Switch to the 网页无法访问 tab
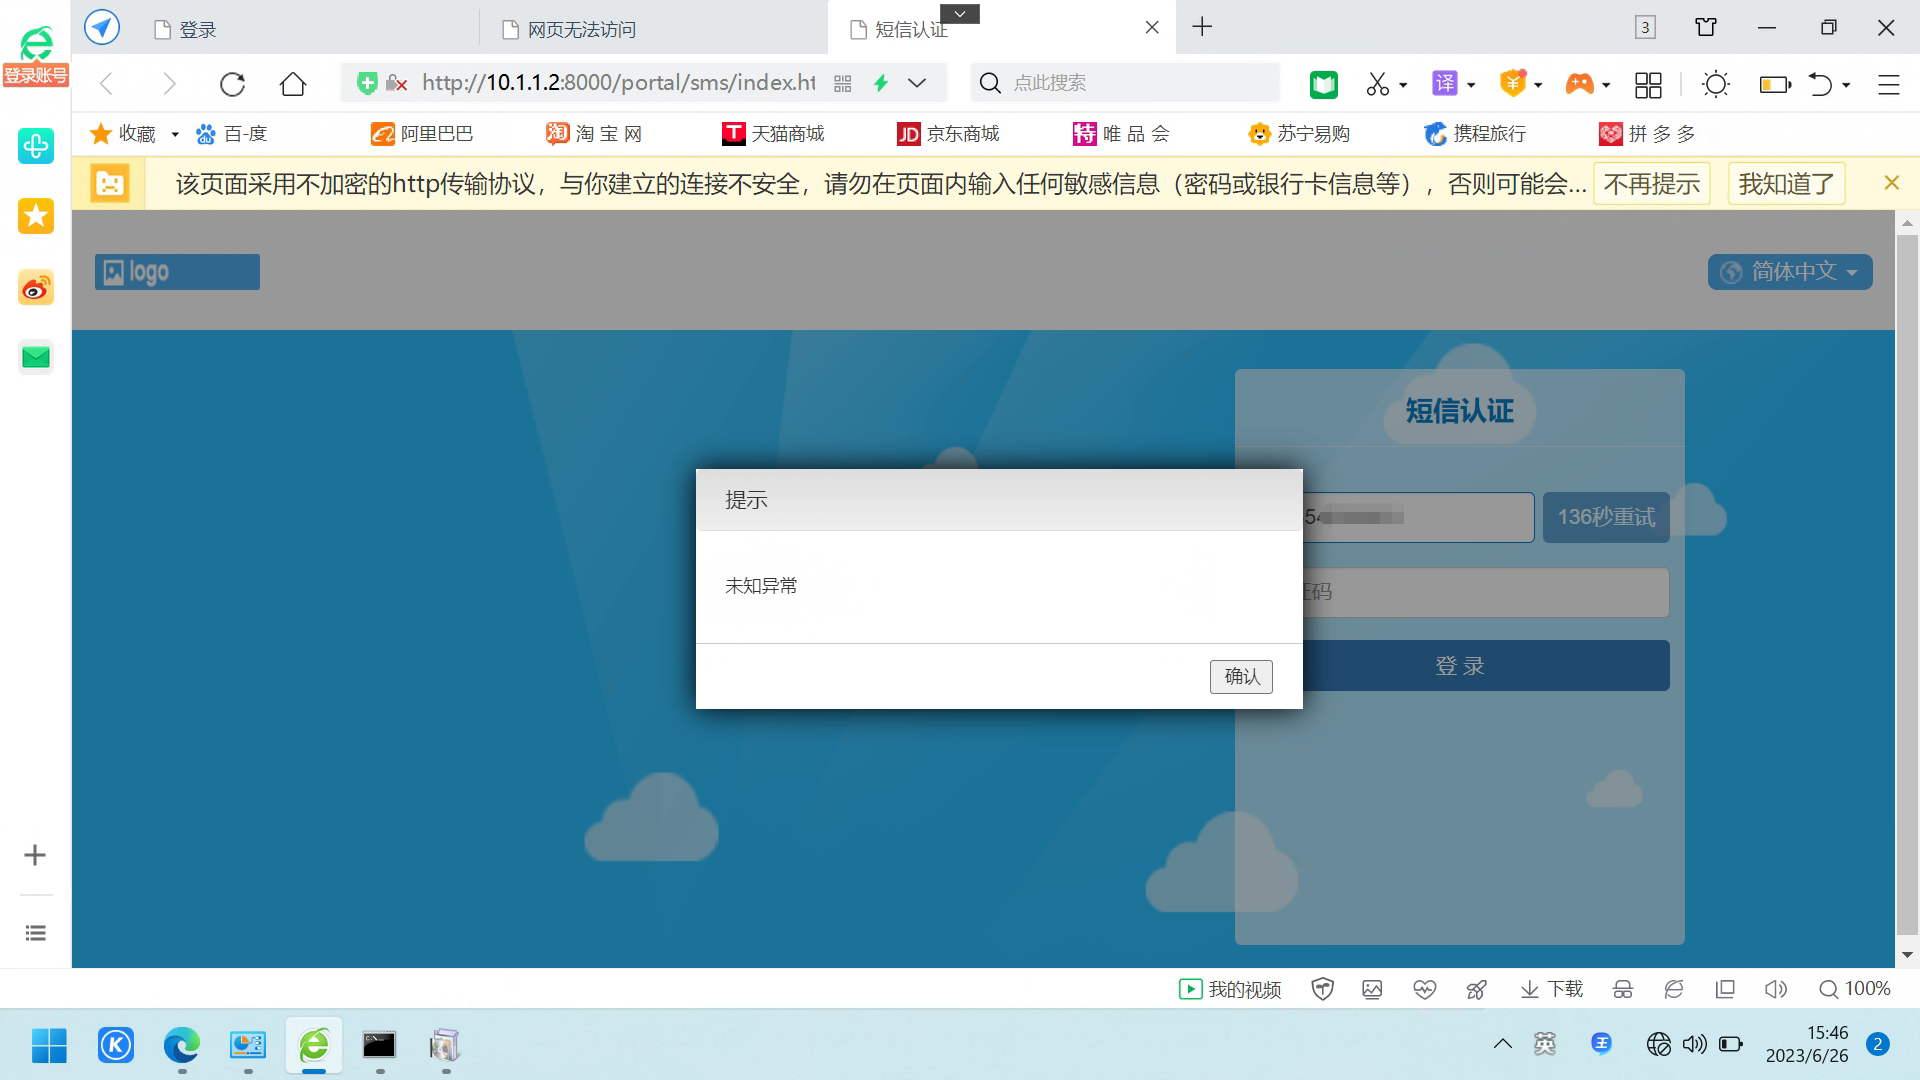Image resolution: width=1920 pixels, height=1080 pixels. pyautogui.click(x=582, y=29)
